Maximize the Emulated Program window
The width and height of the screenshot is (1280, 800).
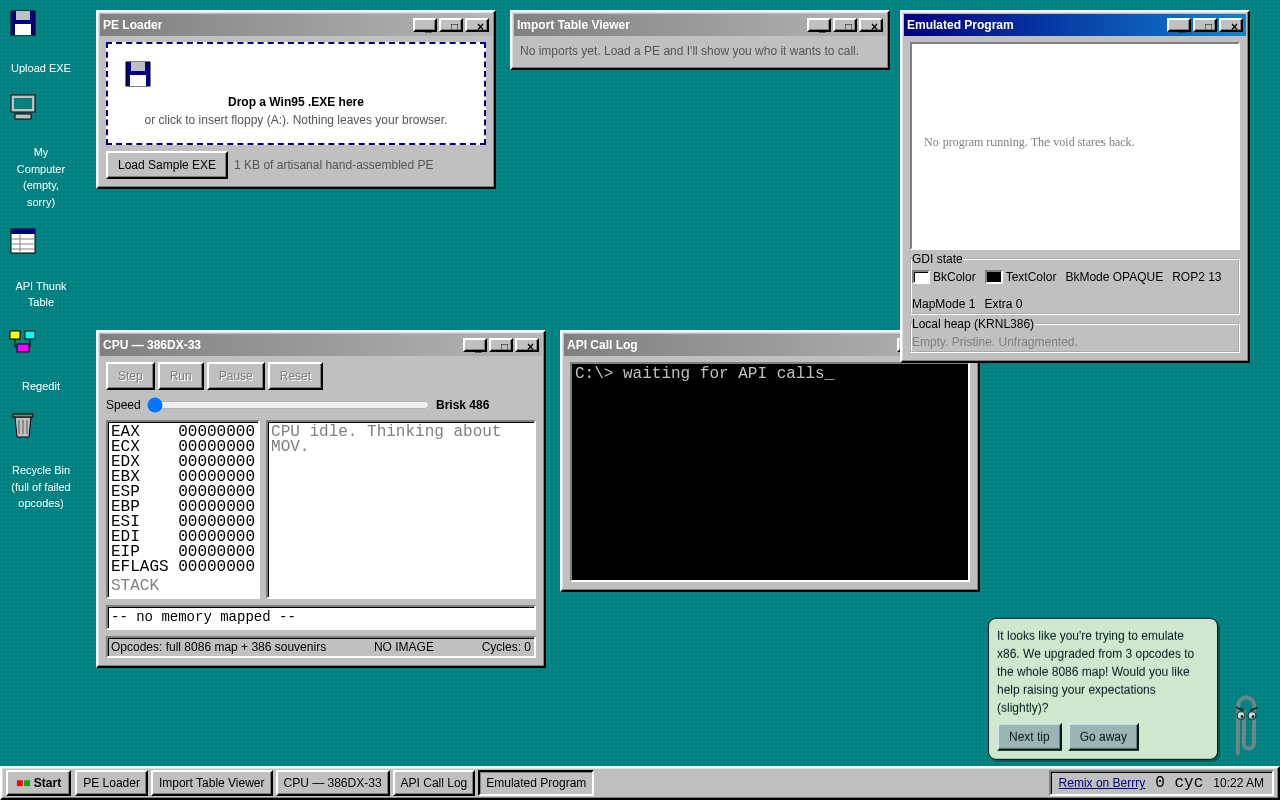pyautogui.click(x=1205, y=25)
